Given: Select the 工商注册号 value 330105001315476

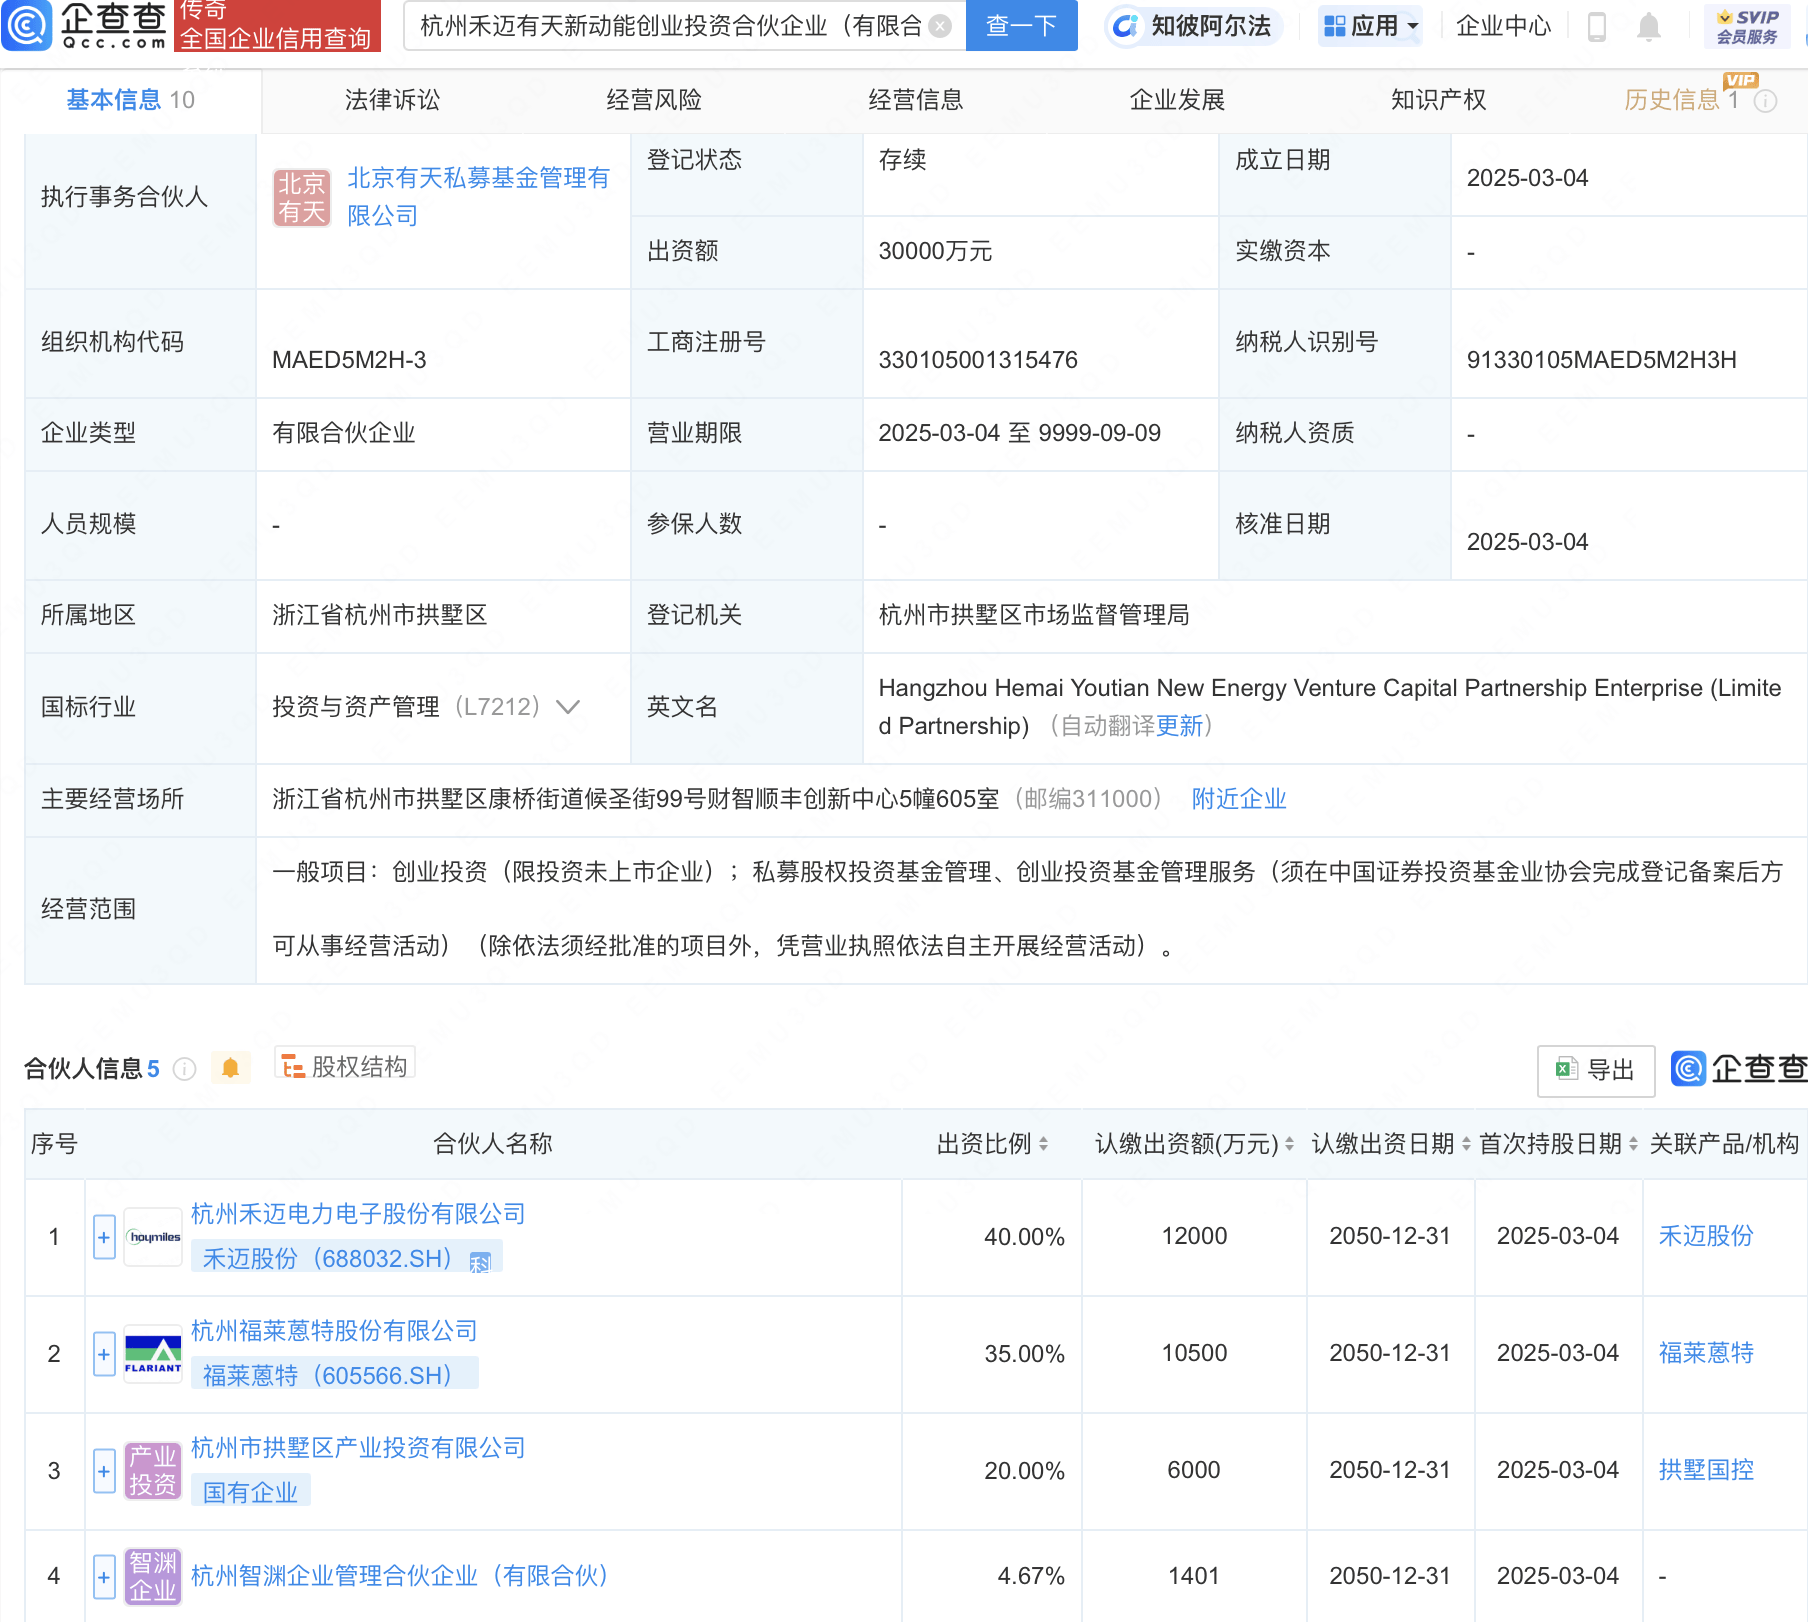Looking at the screenshot, I should pos(978,360).
